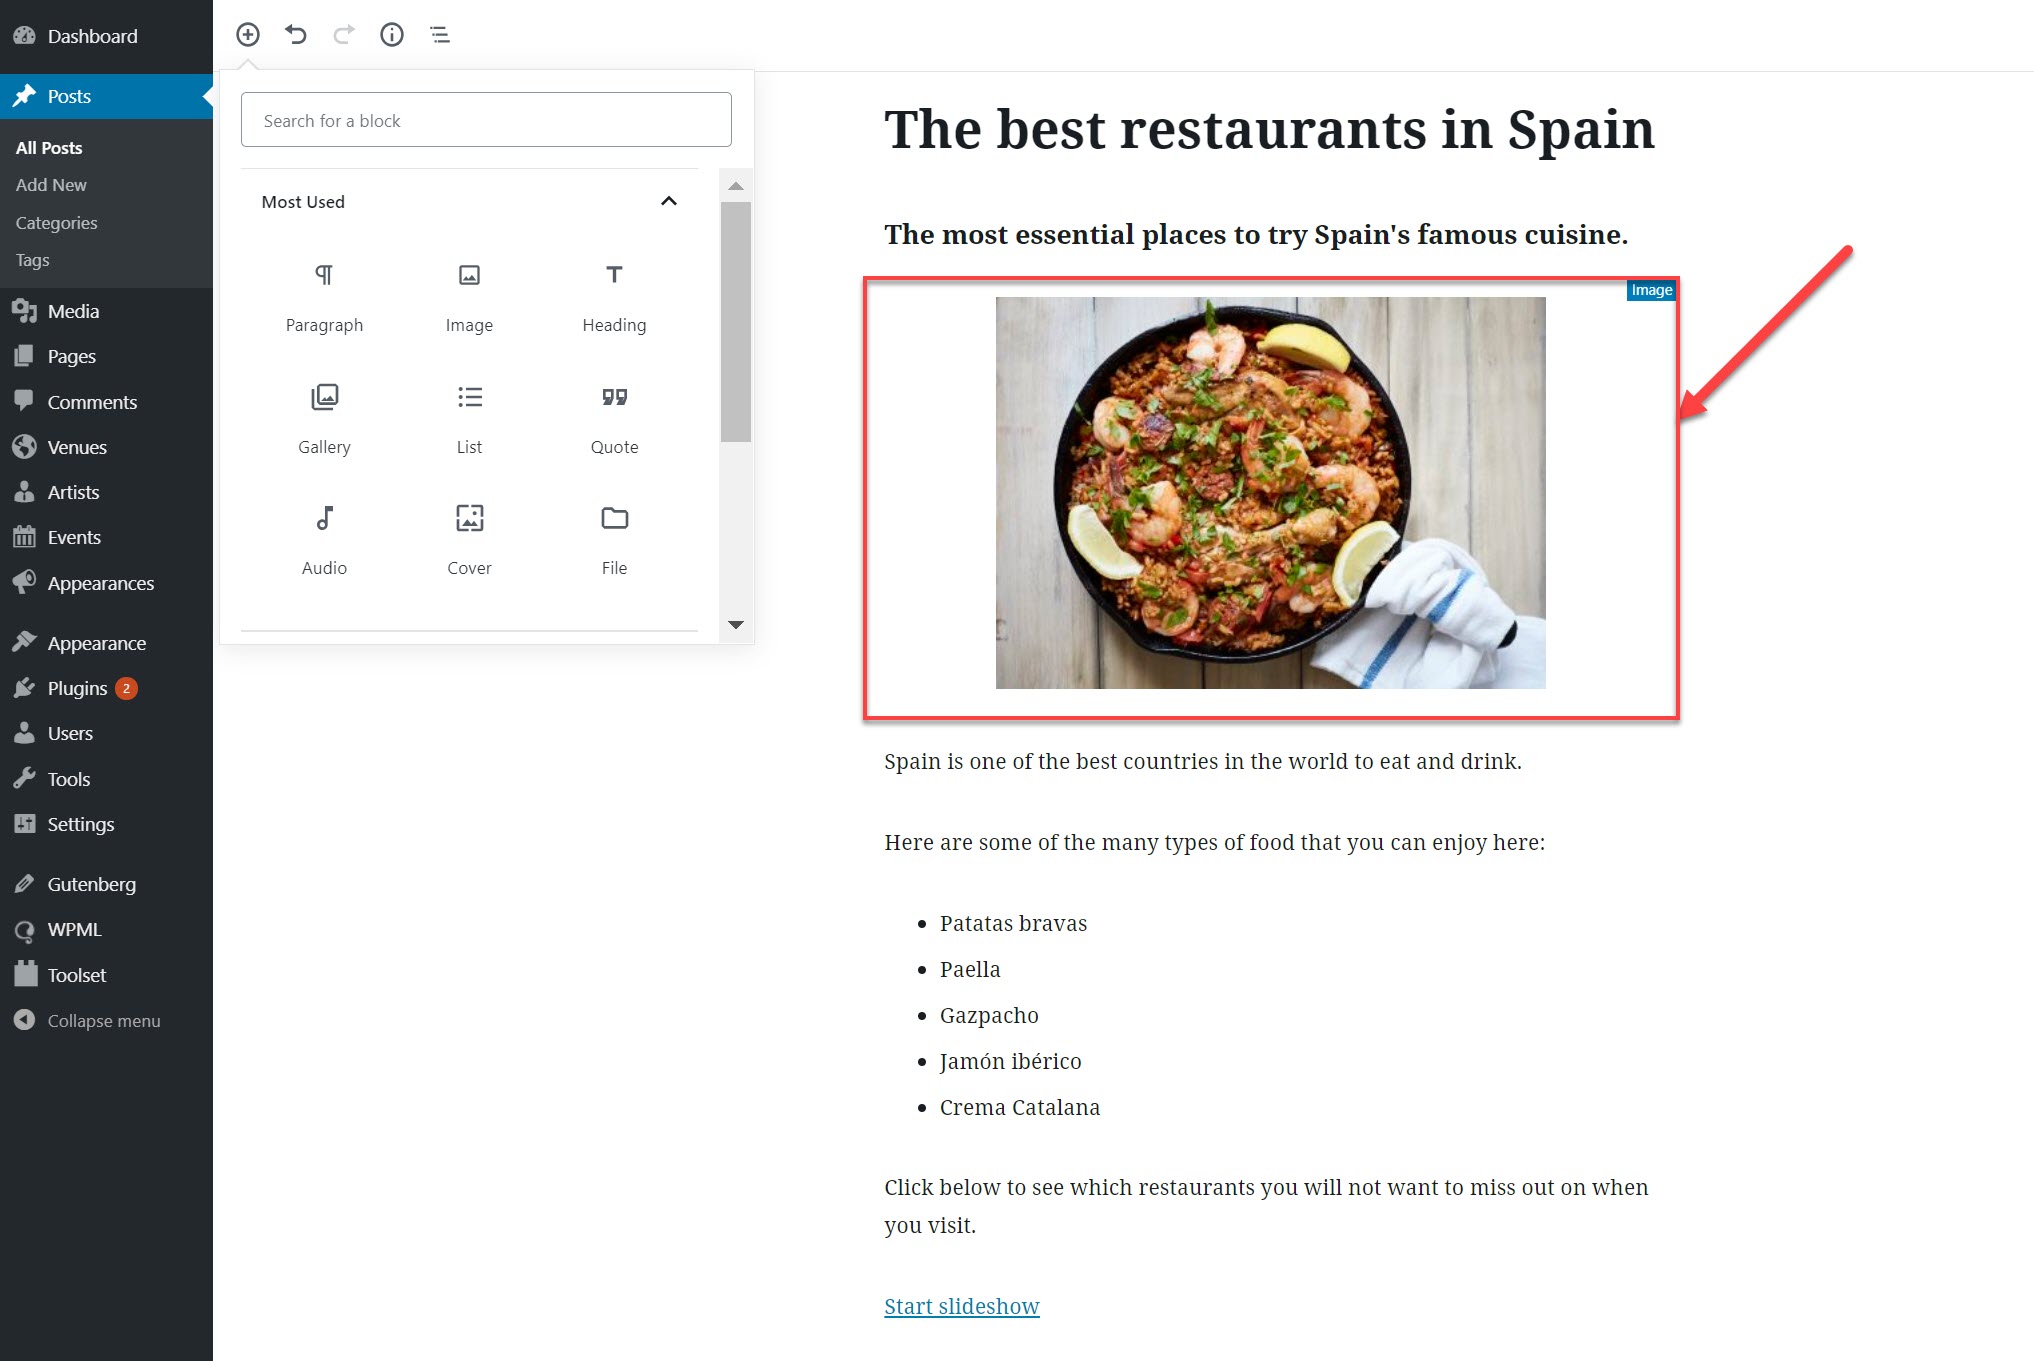The image size is (2034, 1361).
Task: Open the Posts menu
Action: (x=106, y=96)
